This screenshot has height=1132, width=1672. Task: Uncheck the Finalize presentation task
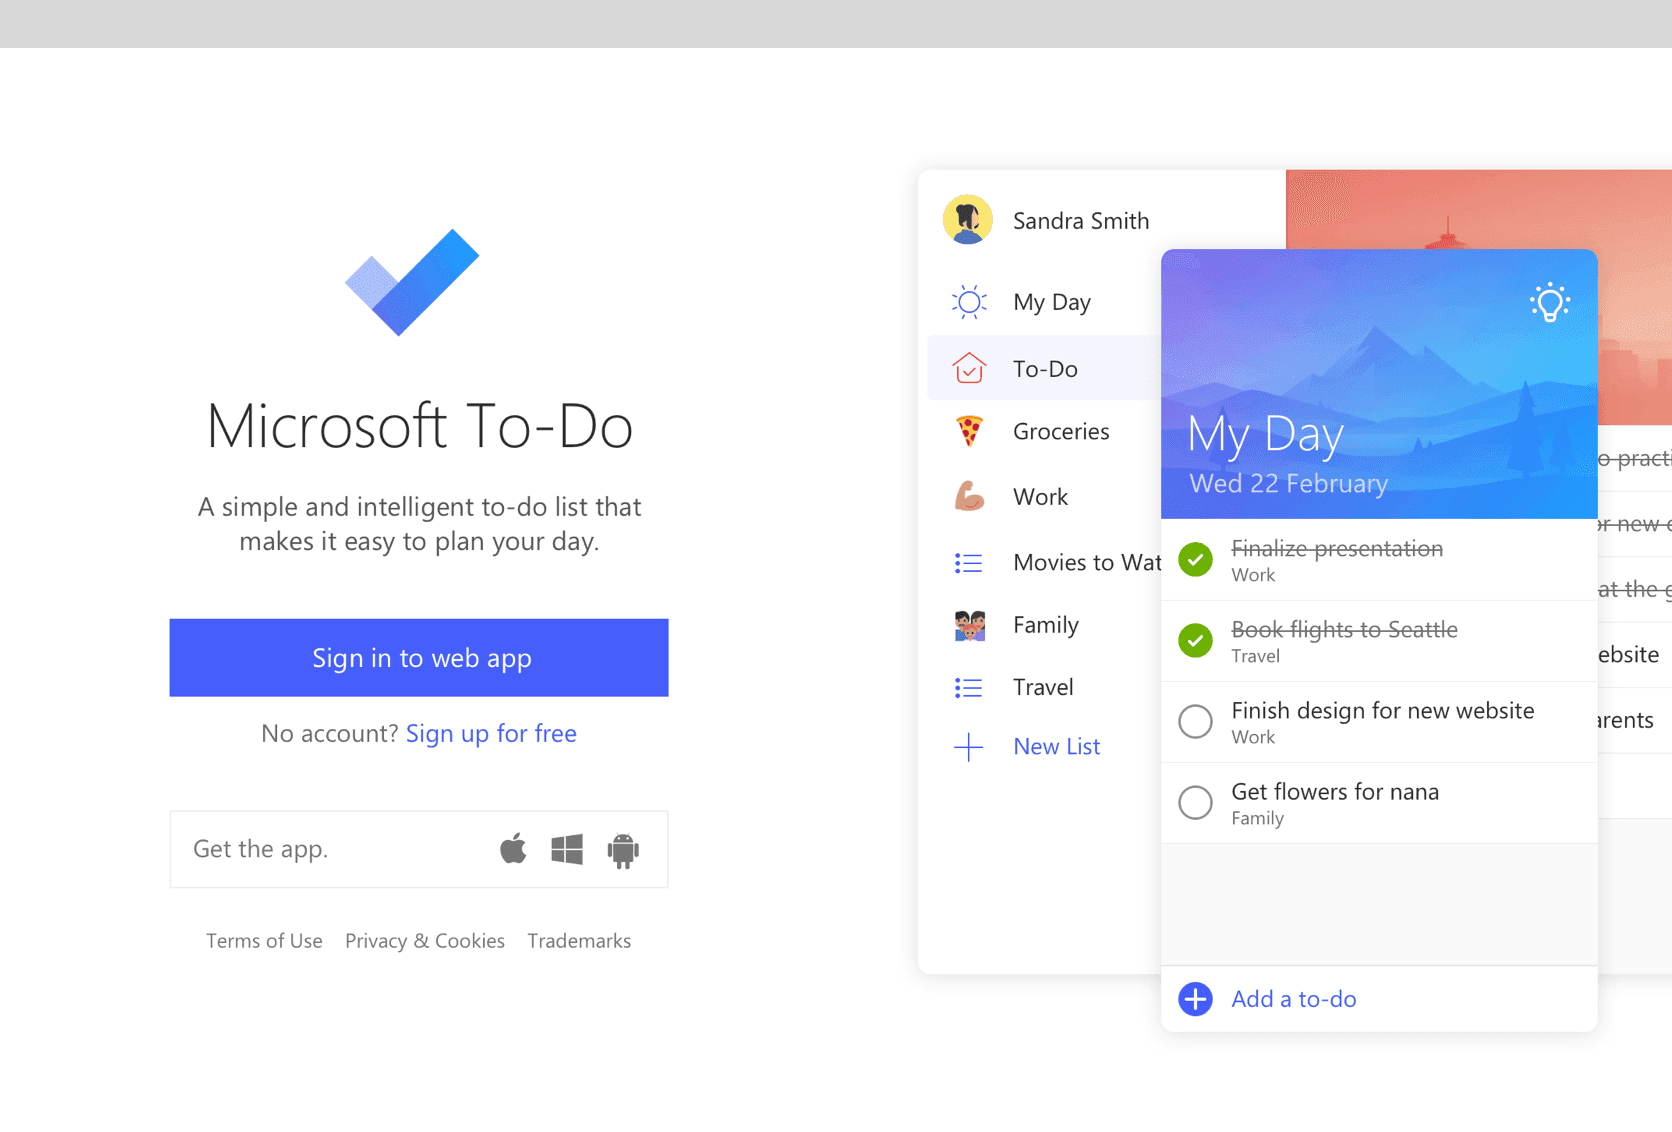[x=1195, y=560]
